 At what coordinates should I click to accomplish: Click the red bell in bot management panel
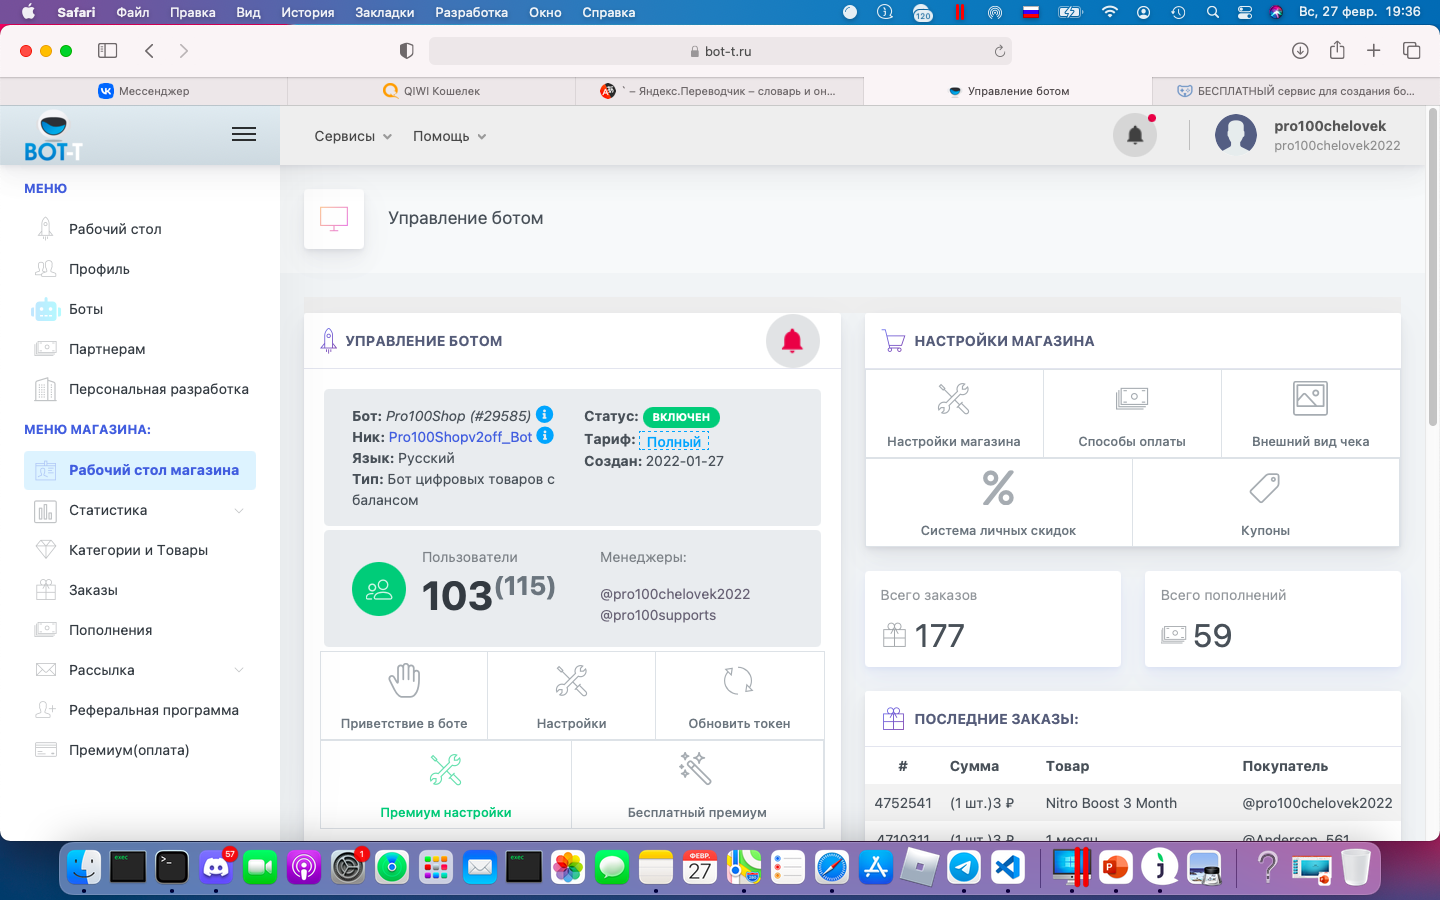click(792, 341)
